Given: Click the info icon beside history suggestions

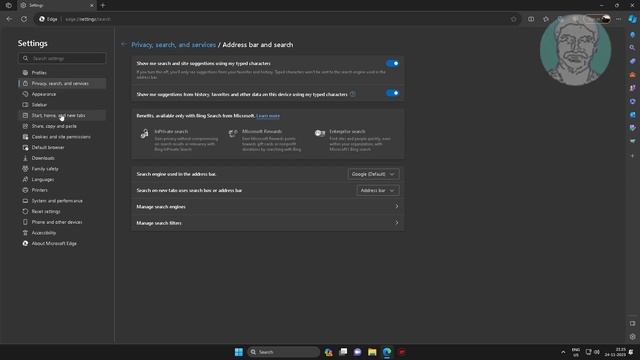Looking at the screenshot, I should tap(353, 94).
